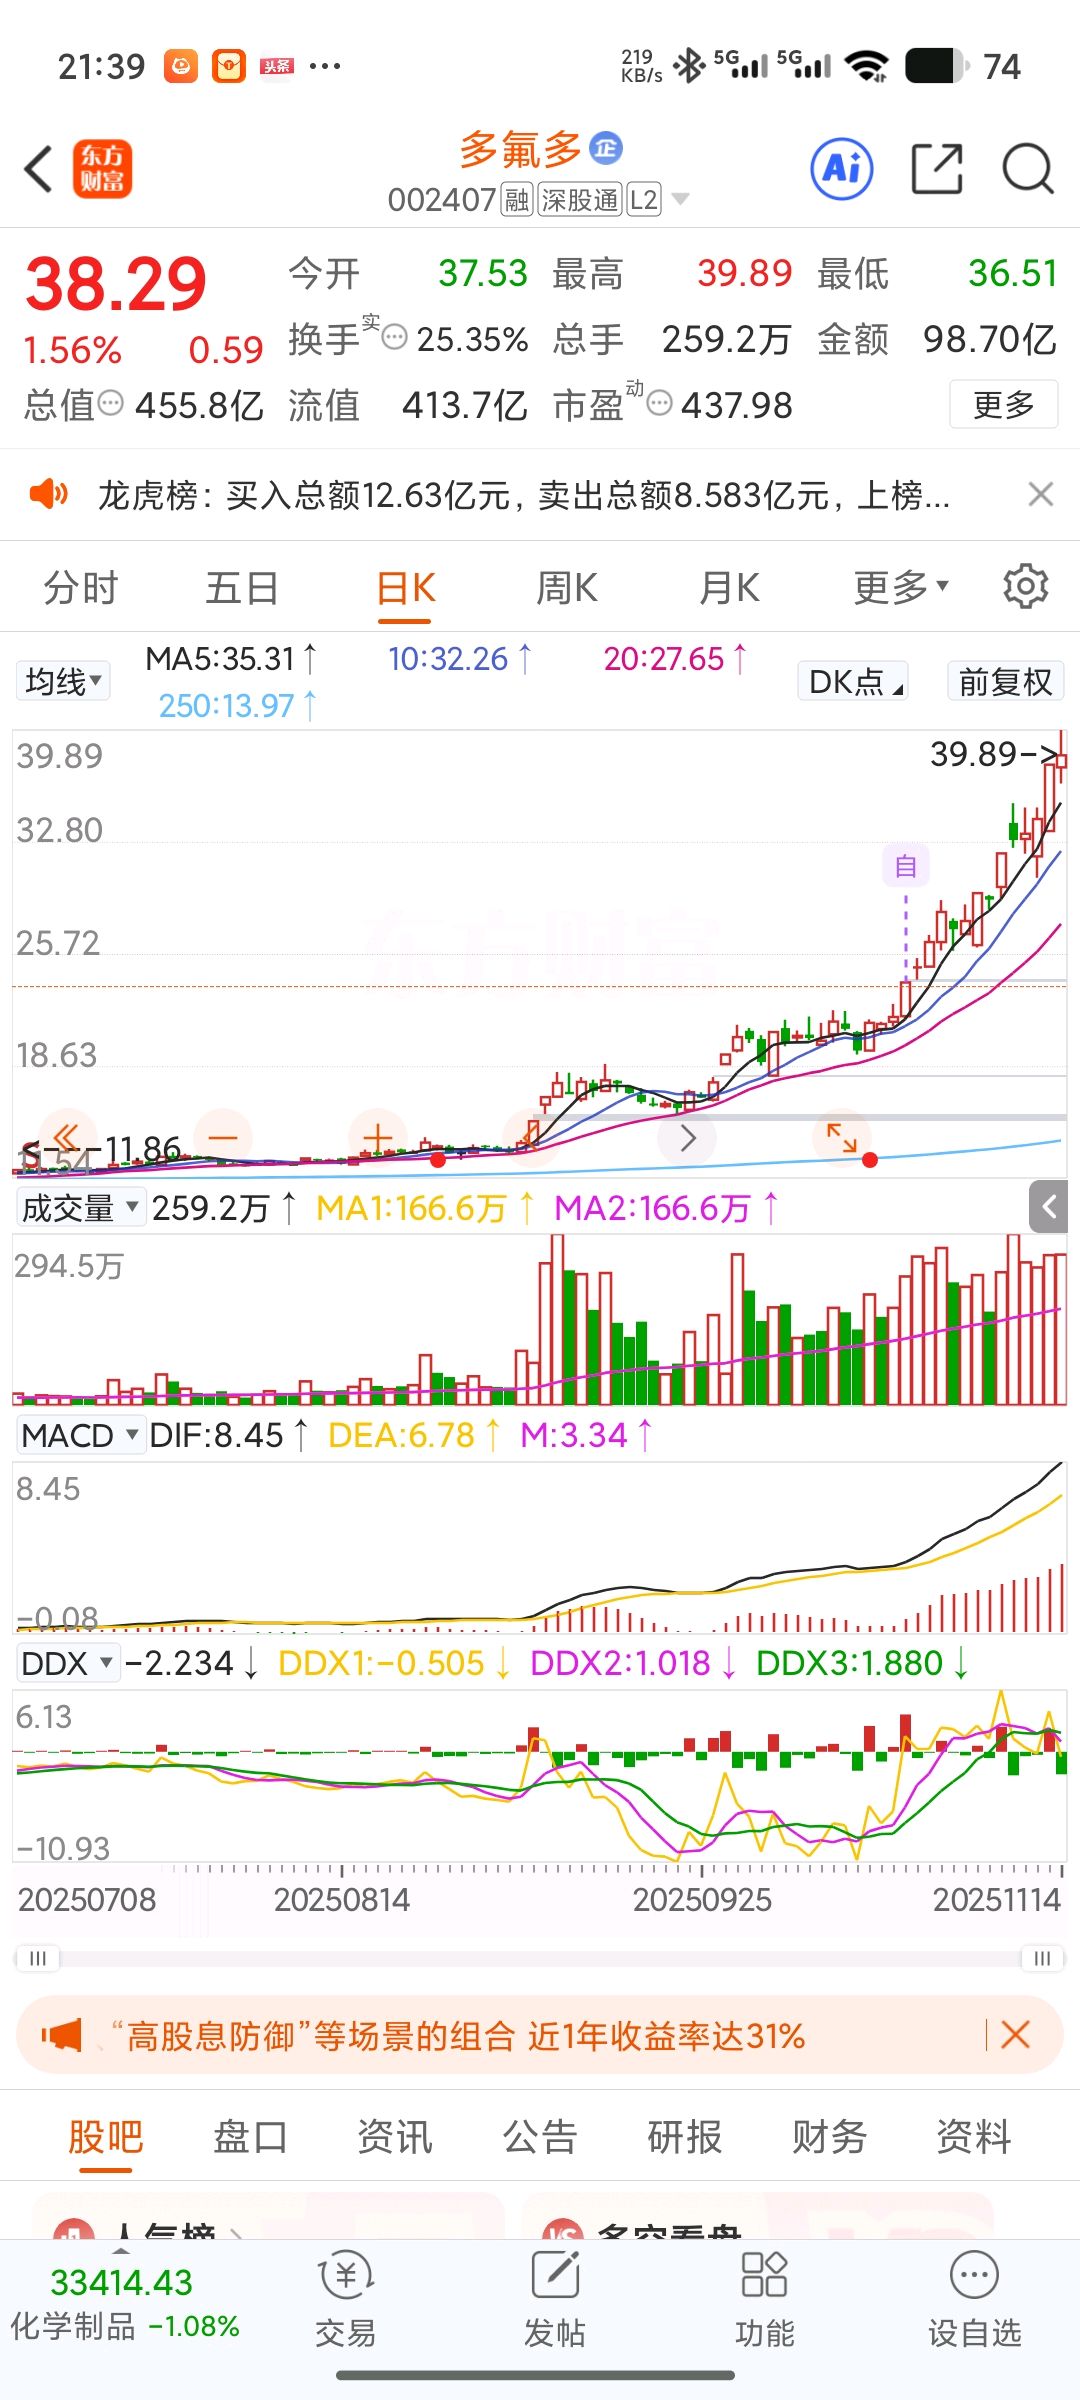Screen dimensions: 1080x2400
Task: Move chart right with arrow button
Action: pos(687,1137)
